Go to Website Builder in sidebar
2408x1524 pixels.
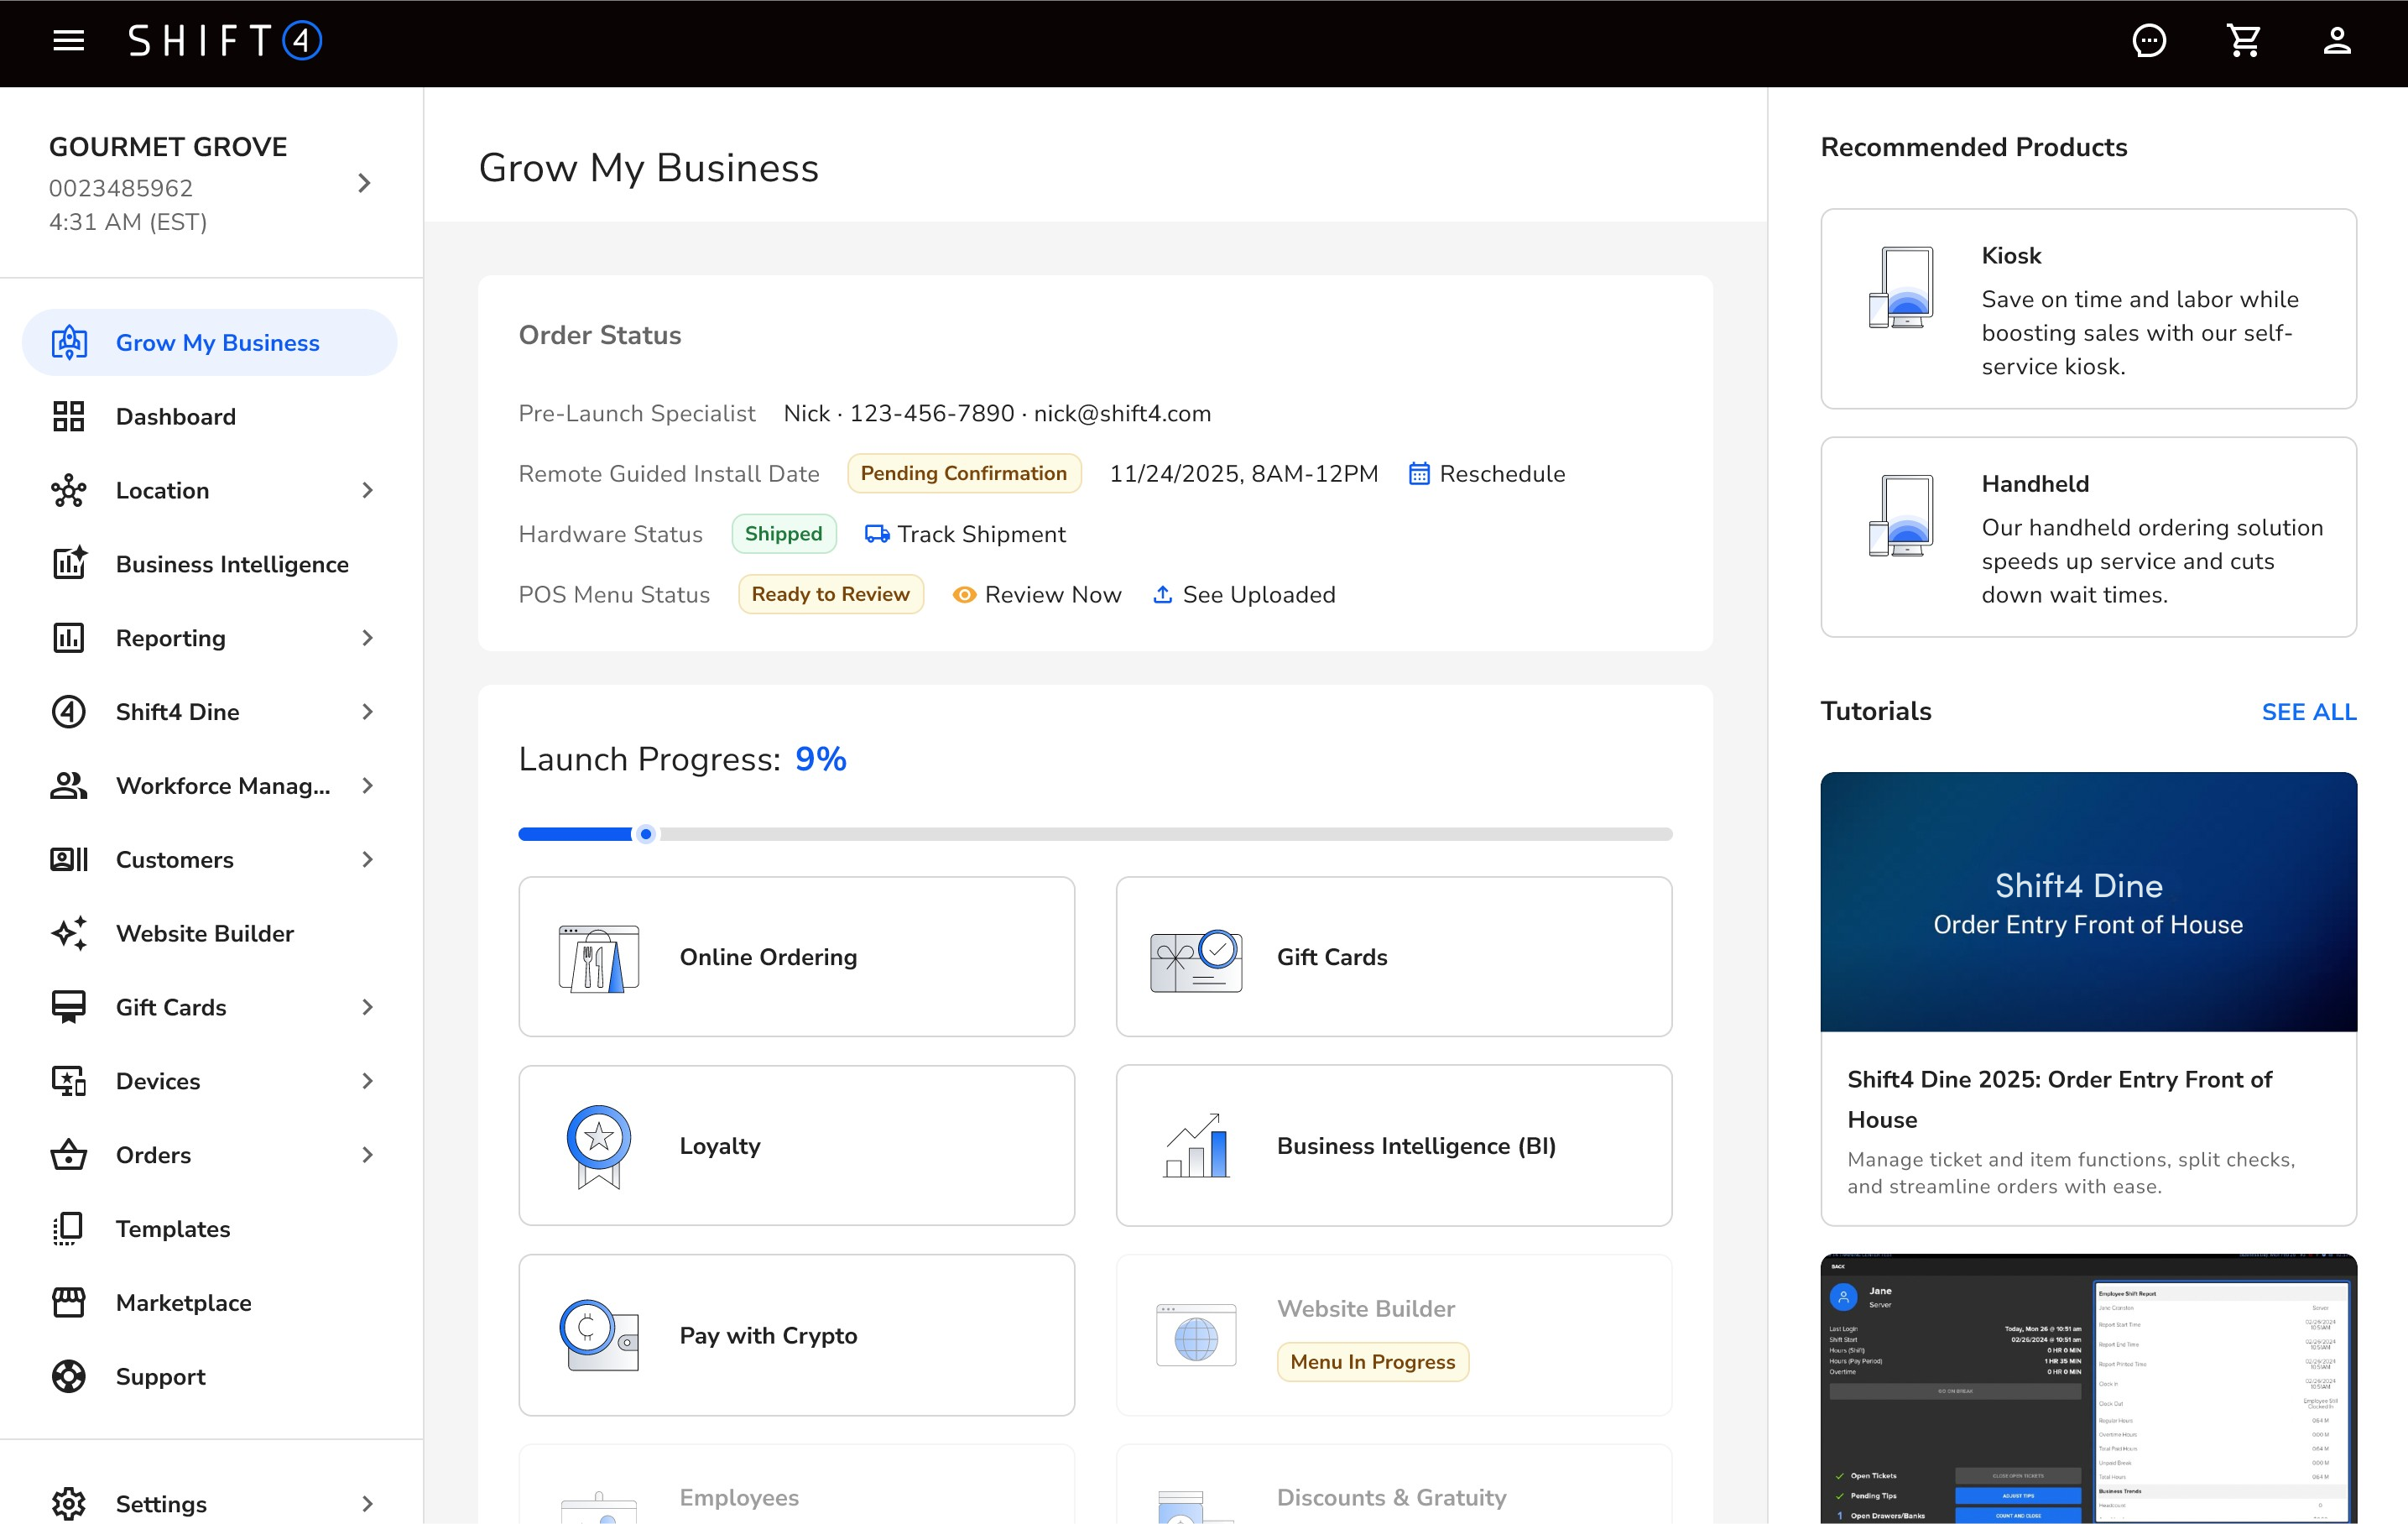tap(209, 933)
